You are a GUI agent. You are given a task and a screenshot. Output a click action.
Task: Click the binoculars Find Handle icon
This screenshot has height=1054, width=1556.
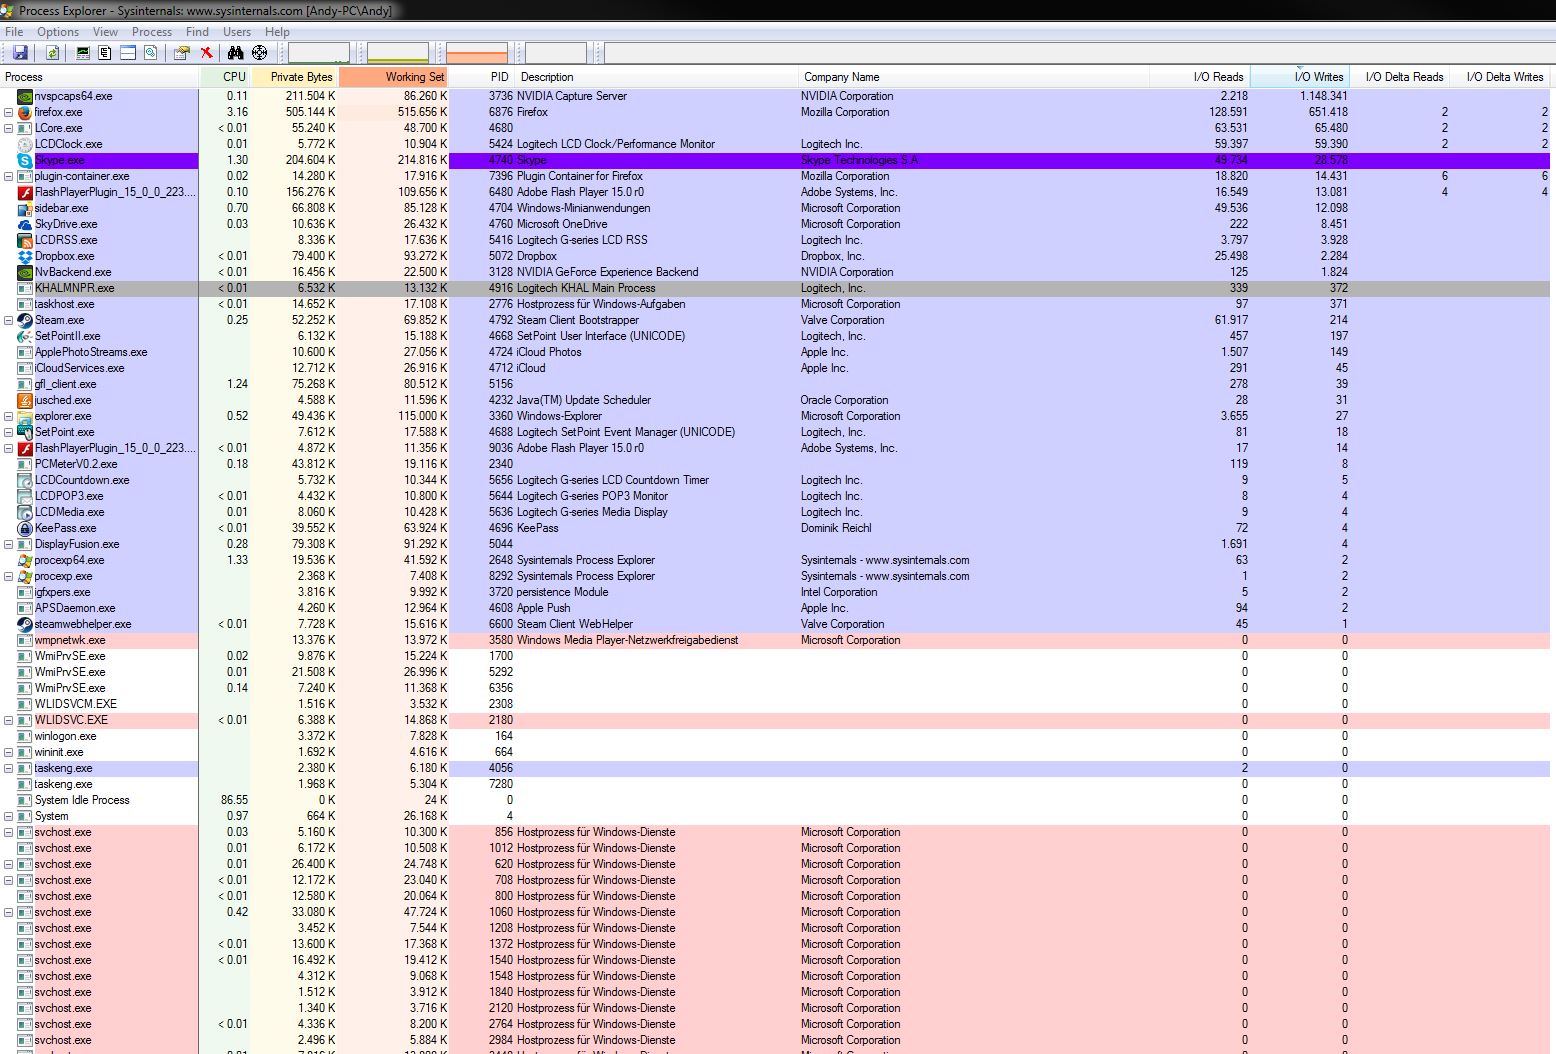[x=236, y=53]
